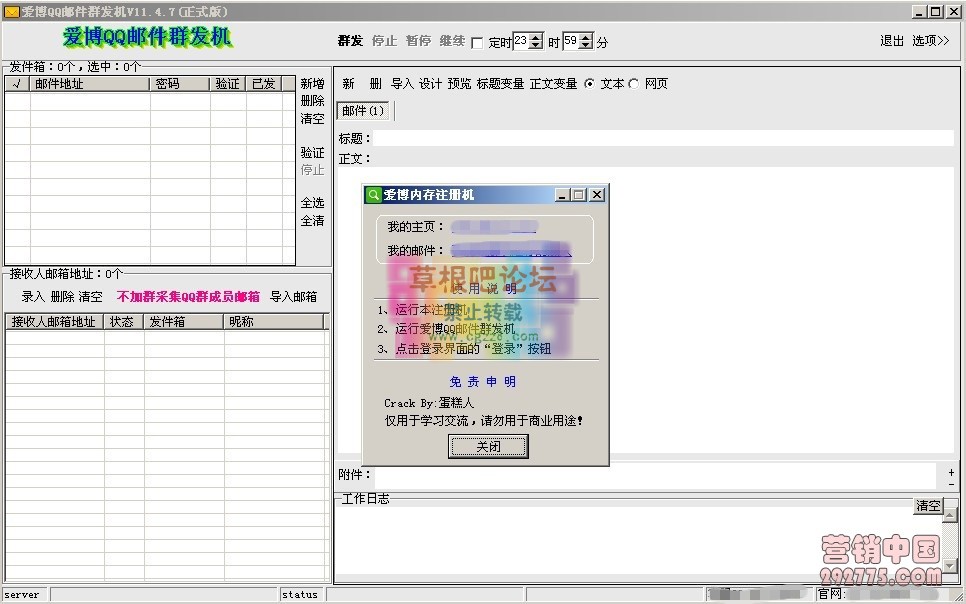Create a new email template with 新
This screenshot has width=966, height=604.
[347, 84]
